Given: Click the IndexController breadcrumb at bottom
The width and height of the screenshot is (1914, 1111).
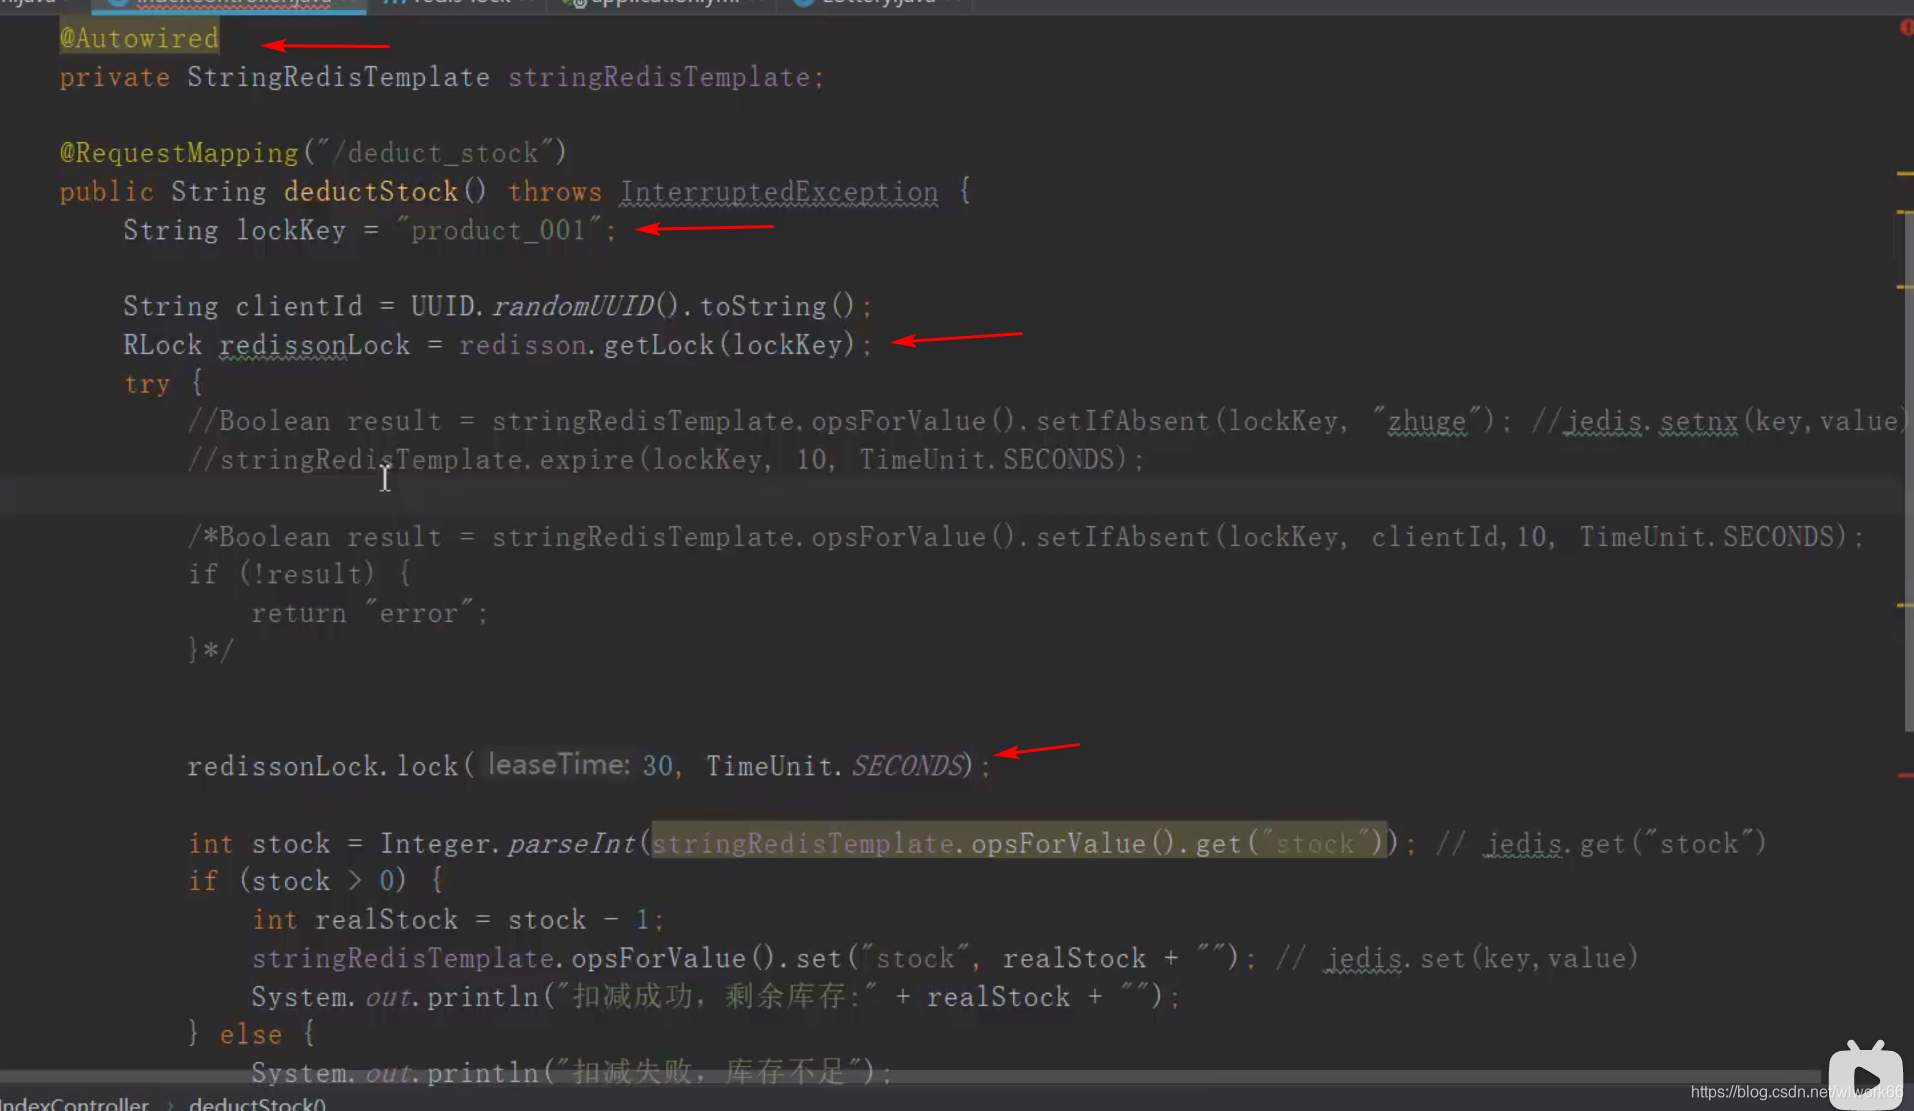Looking at the screenshot, I should 75,1103.
